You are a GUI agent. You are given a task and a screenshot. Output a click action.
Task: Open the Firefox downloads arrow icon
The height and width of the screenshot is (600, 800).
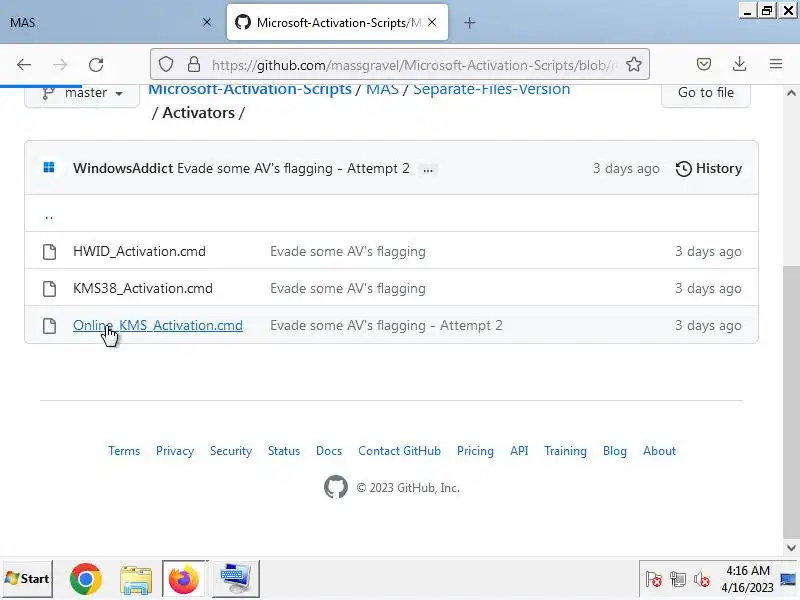(739, 64)
